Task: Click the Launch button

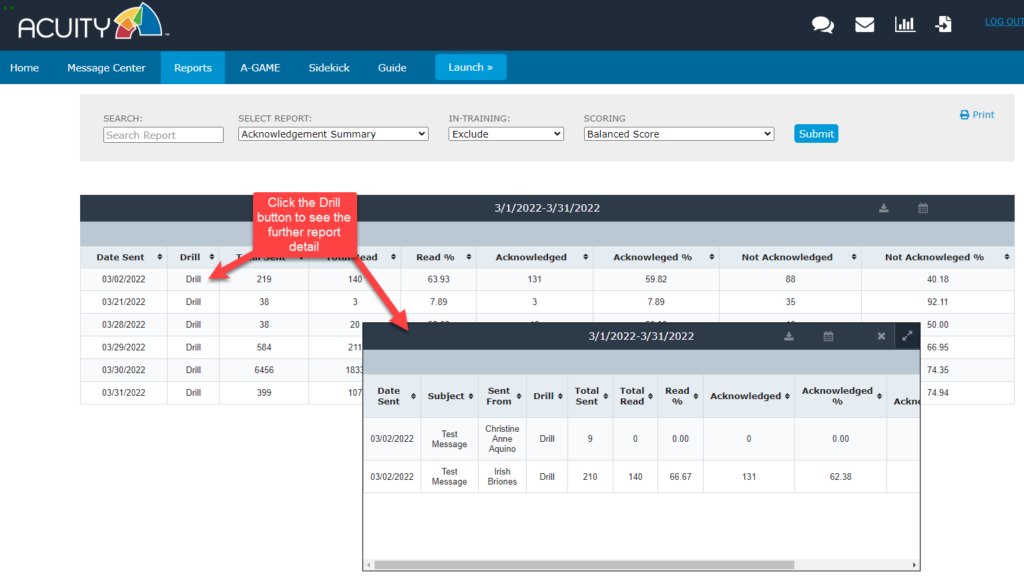Action: [x=470, y=67]
